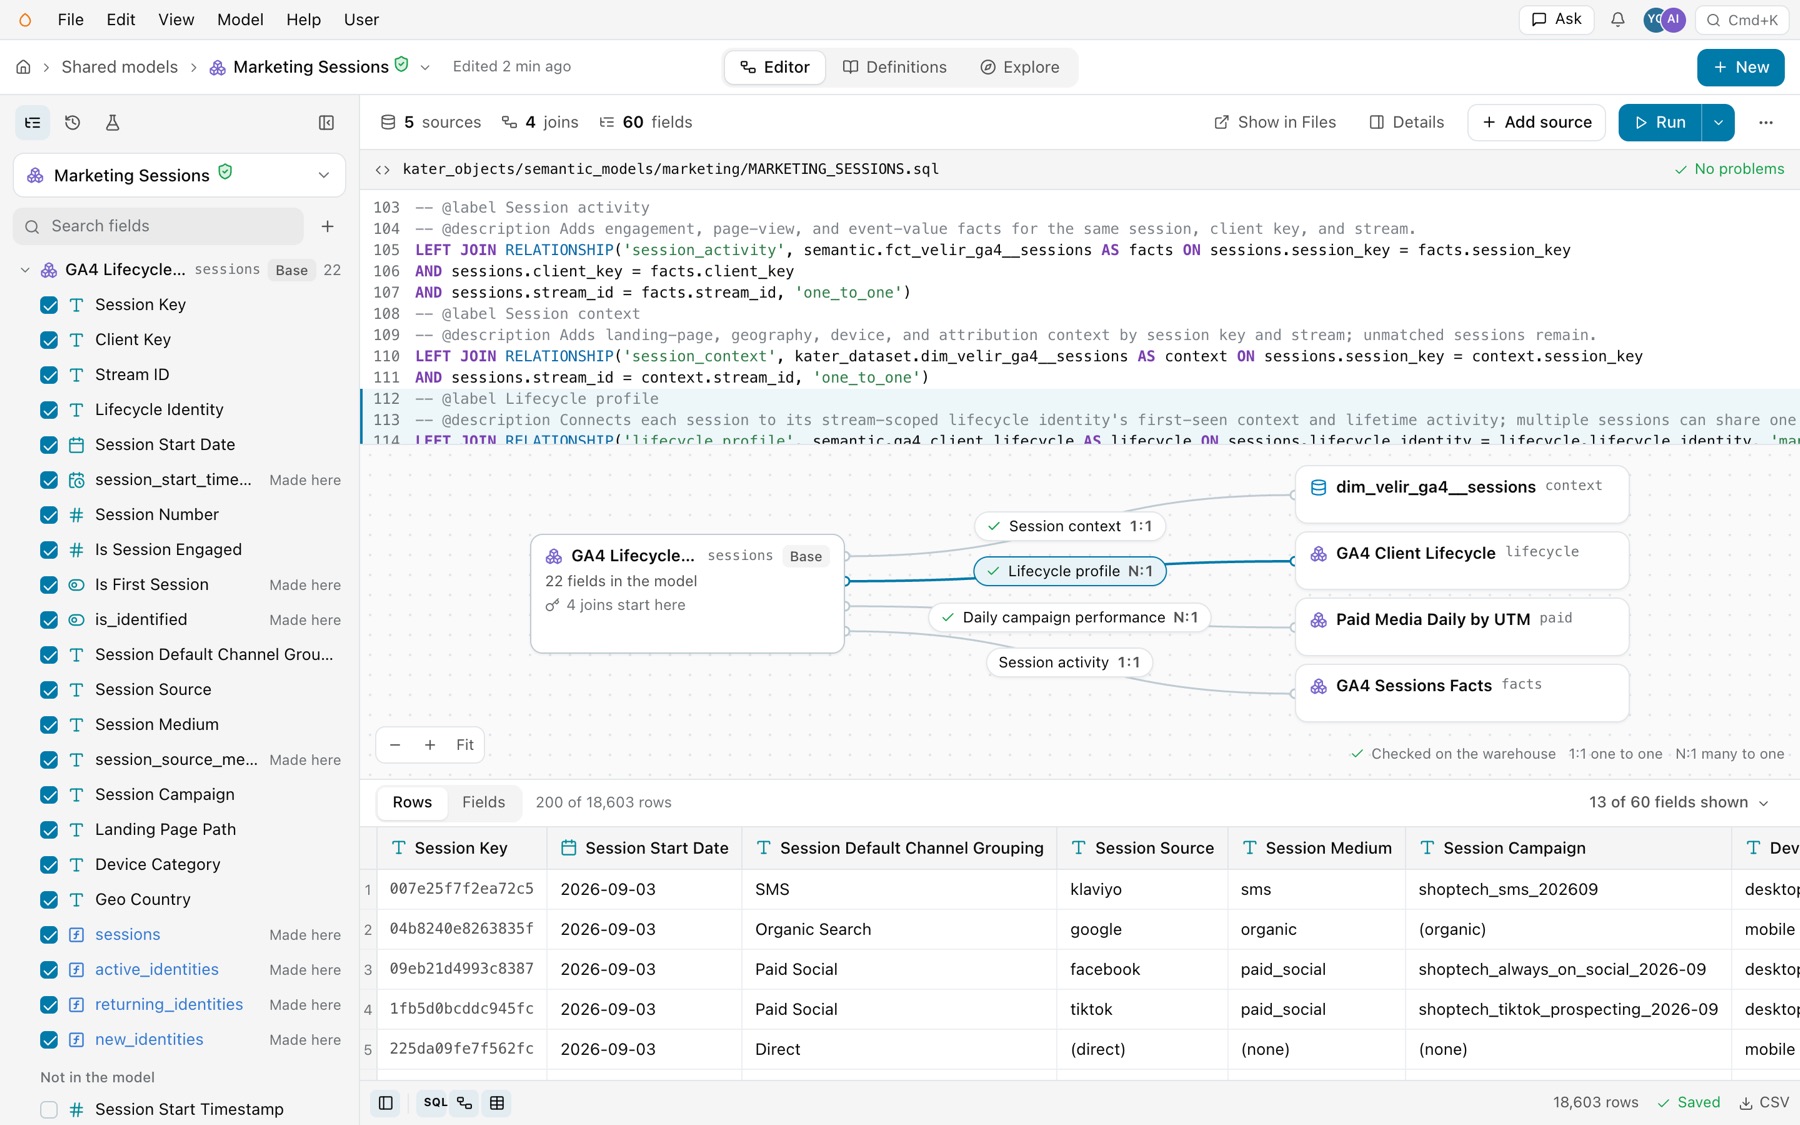This screenshot has width=1800, height=1125.
Task: Select the GA4 Sessions Facts node
Action: point(1462,693)
